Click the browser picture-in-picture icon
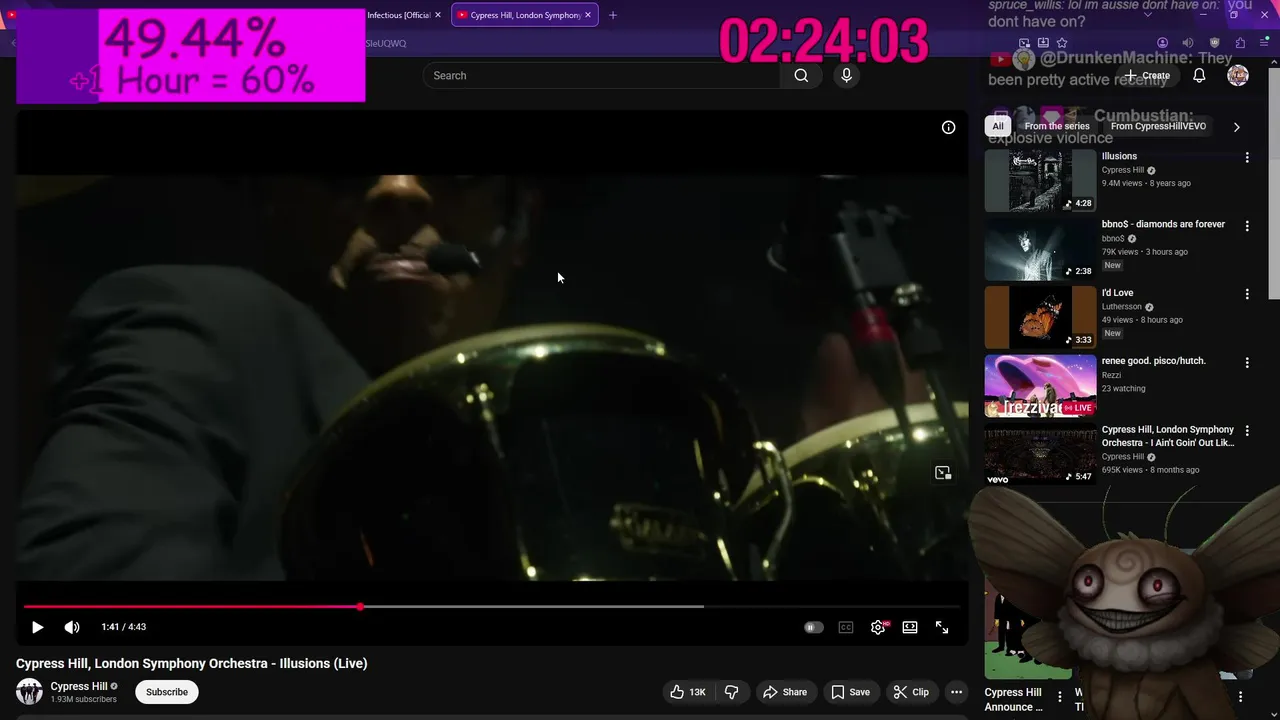 (1024, 43)
